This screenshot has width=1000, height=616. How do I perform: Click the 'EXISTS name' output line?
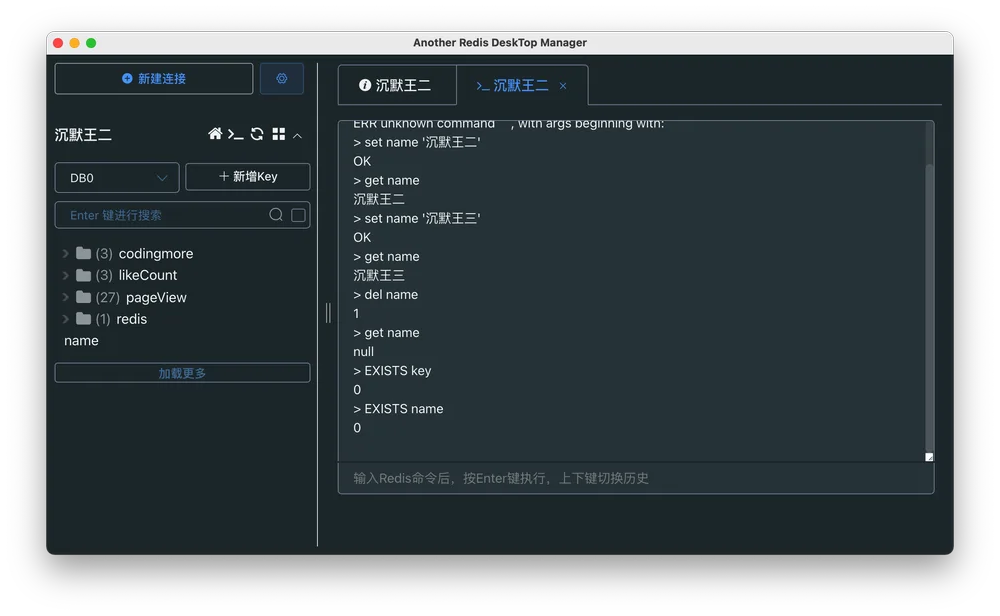click(x=398, y=409)
